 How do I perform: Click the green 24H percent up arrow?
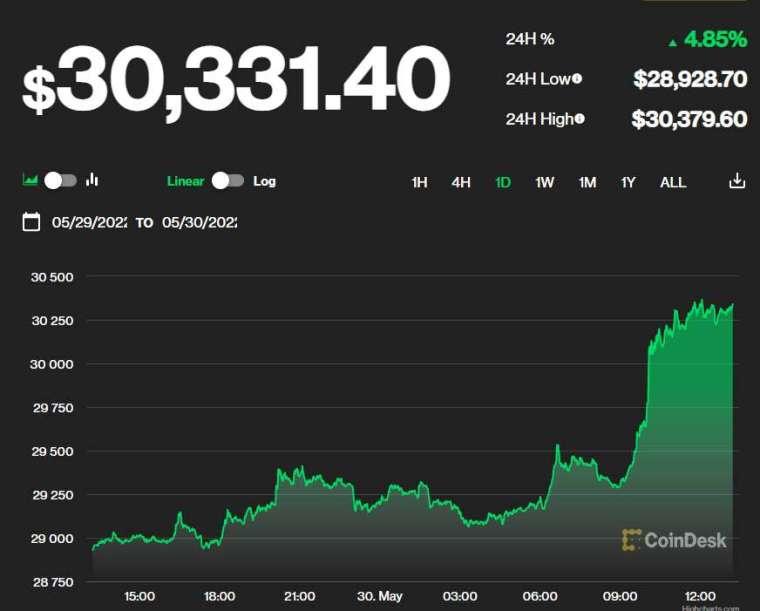tap(673, 41)
